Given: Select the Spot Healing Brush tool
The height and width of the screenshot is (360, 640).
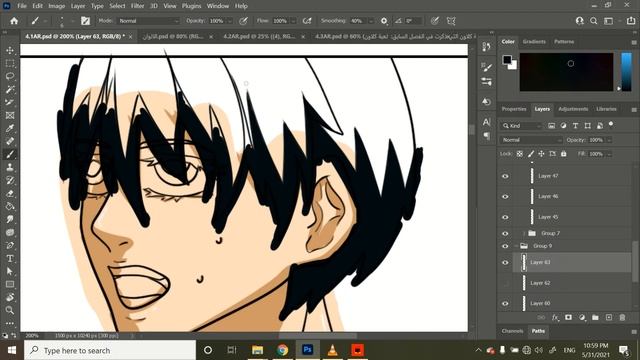Looking at the screenshot, I should (10, 142).
